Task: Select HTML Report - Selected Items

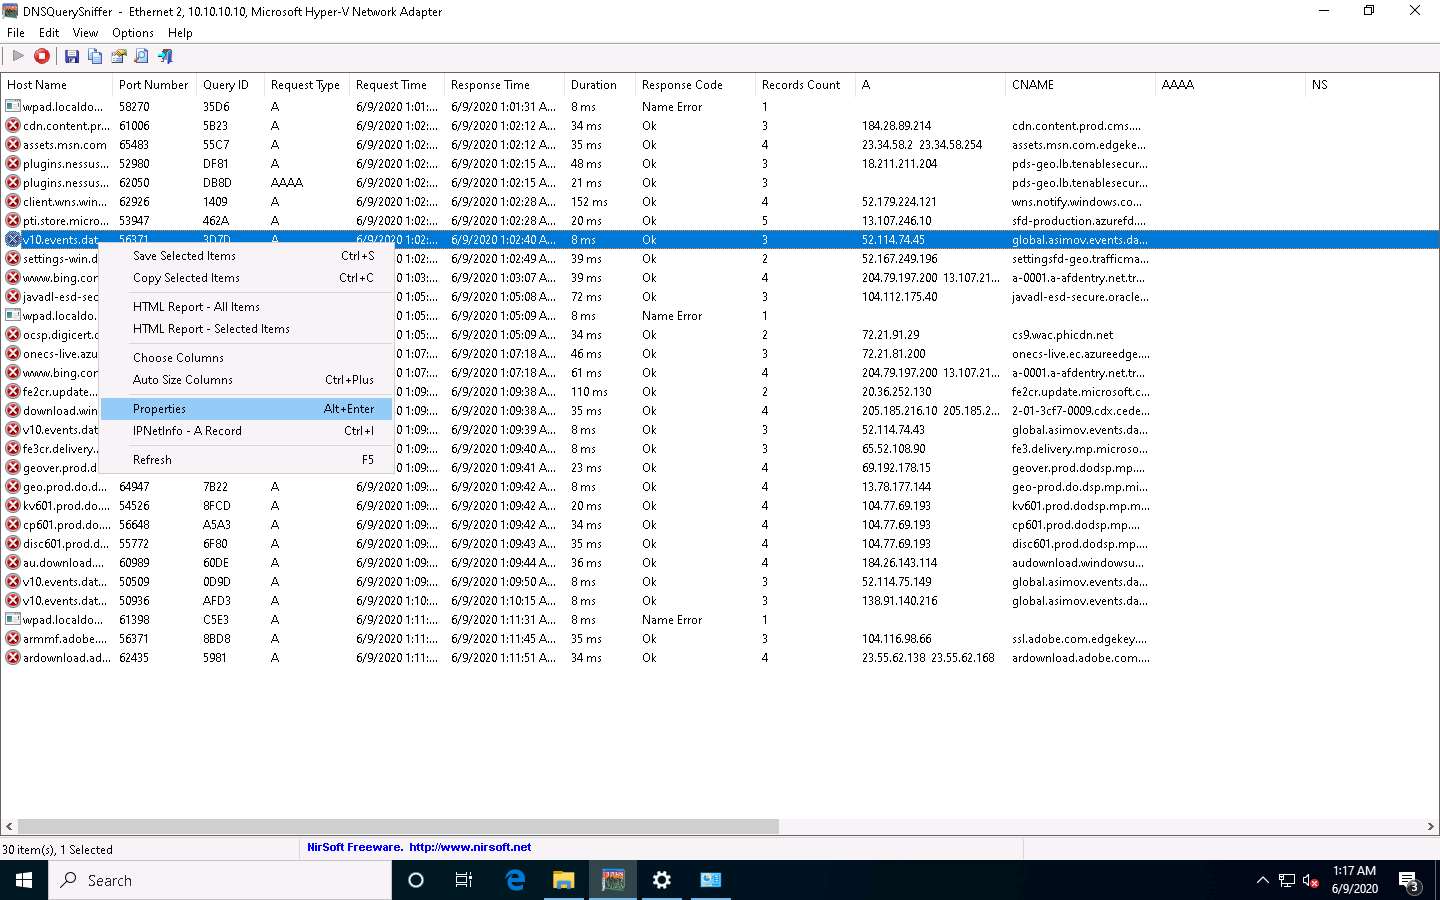Action: point(247,329)
